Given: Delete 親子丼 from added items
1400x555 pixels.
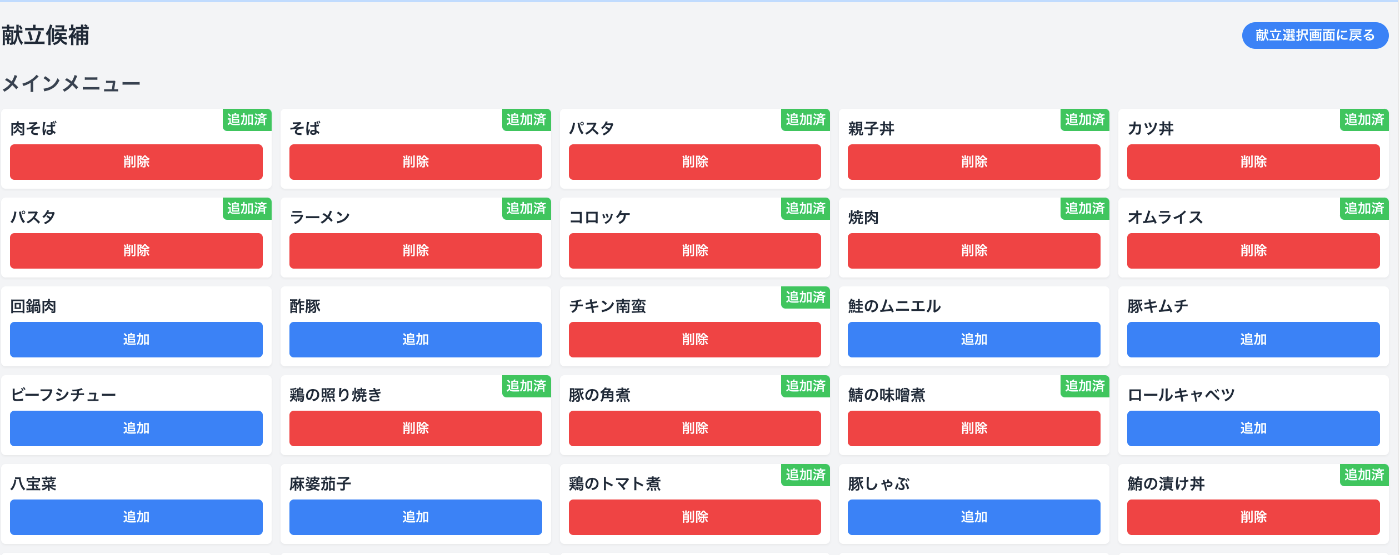Looking at the screenshot, I should point(974,162).
